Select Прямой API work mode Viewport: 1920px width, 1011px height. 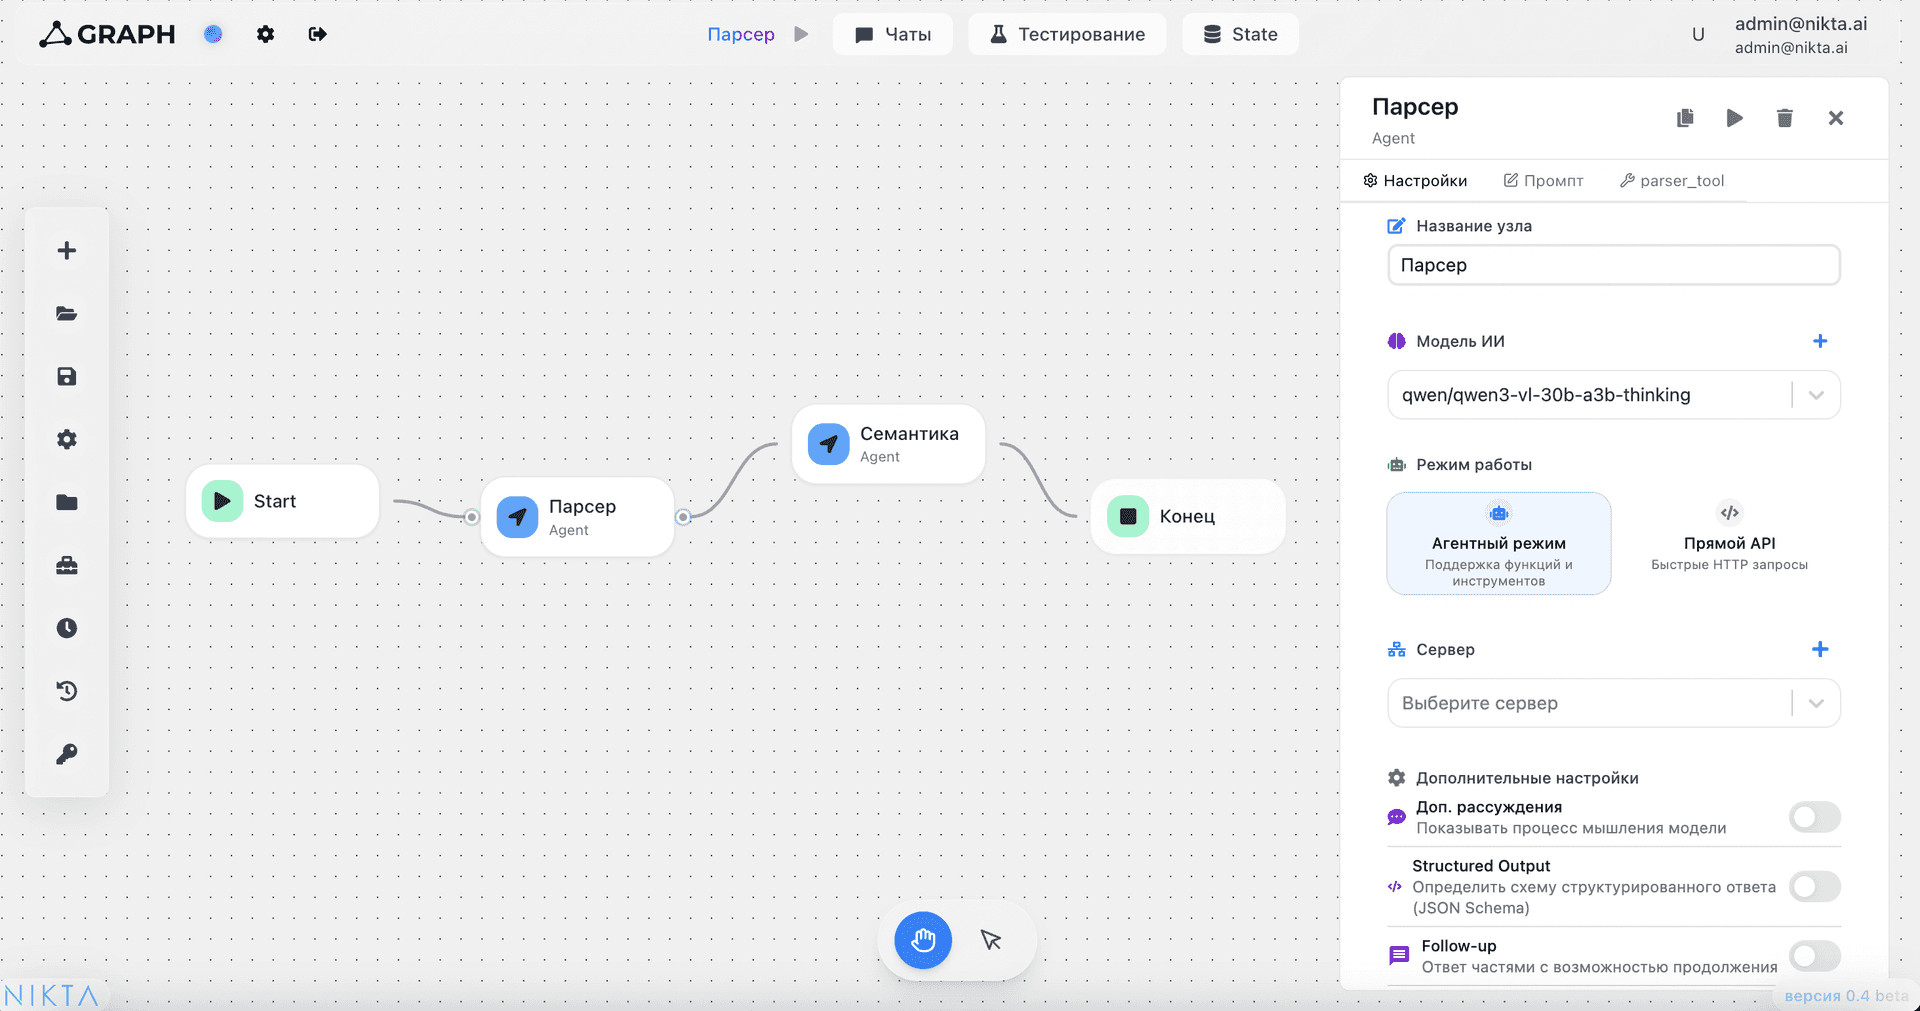coord(1729,543)
